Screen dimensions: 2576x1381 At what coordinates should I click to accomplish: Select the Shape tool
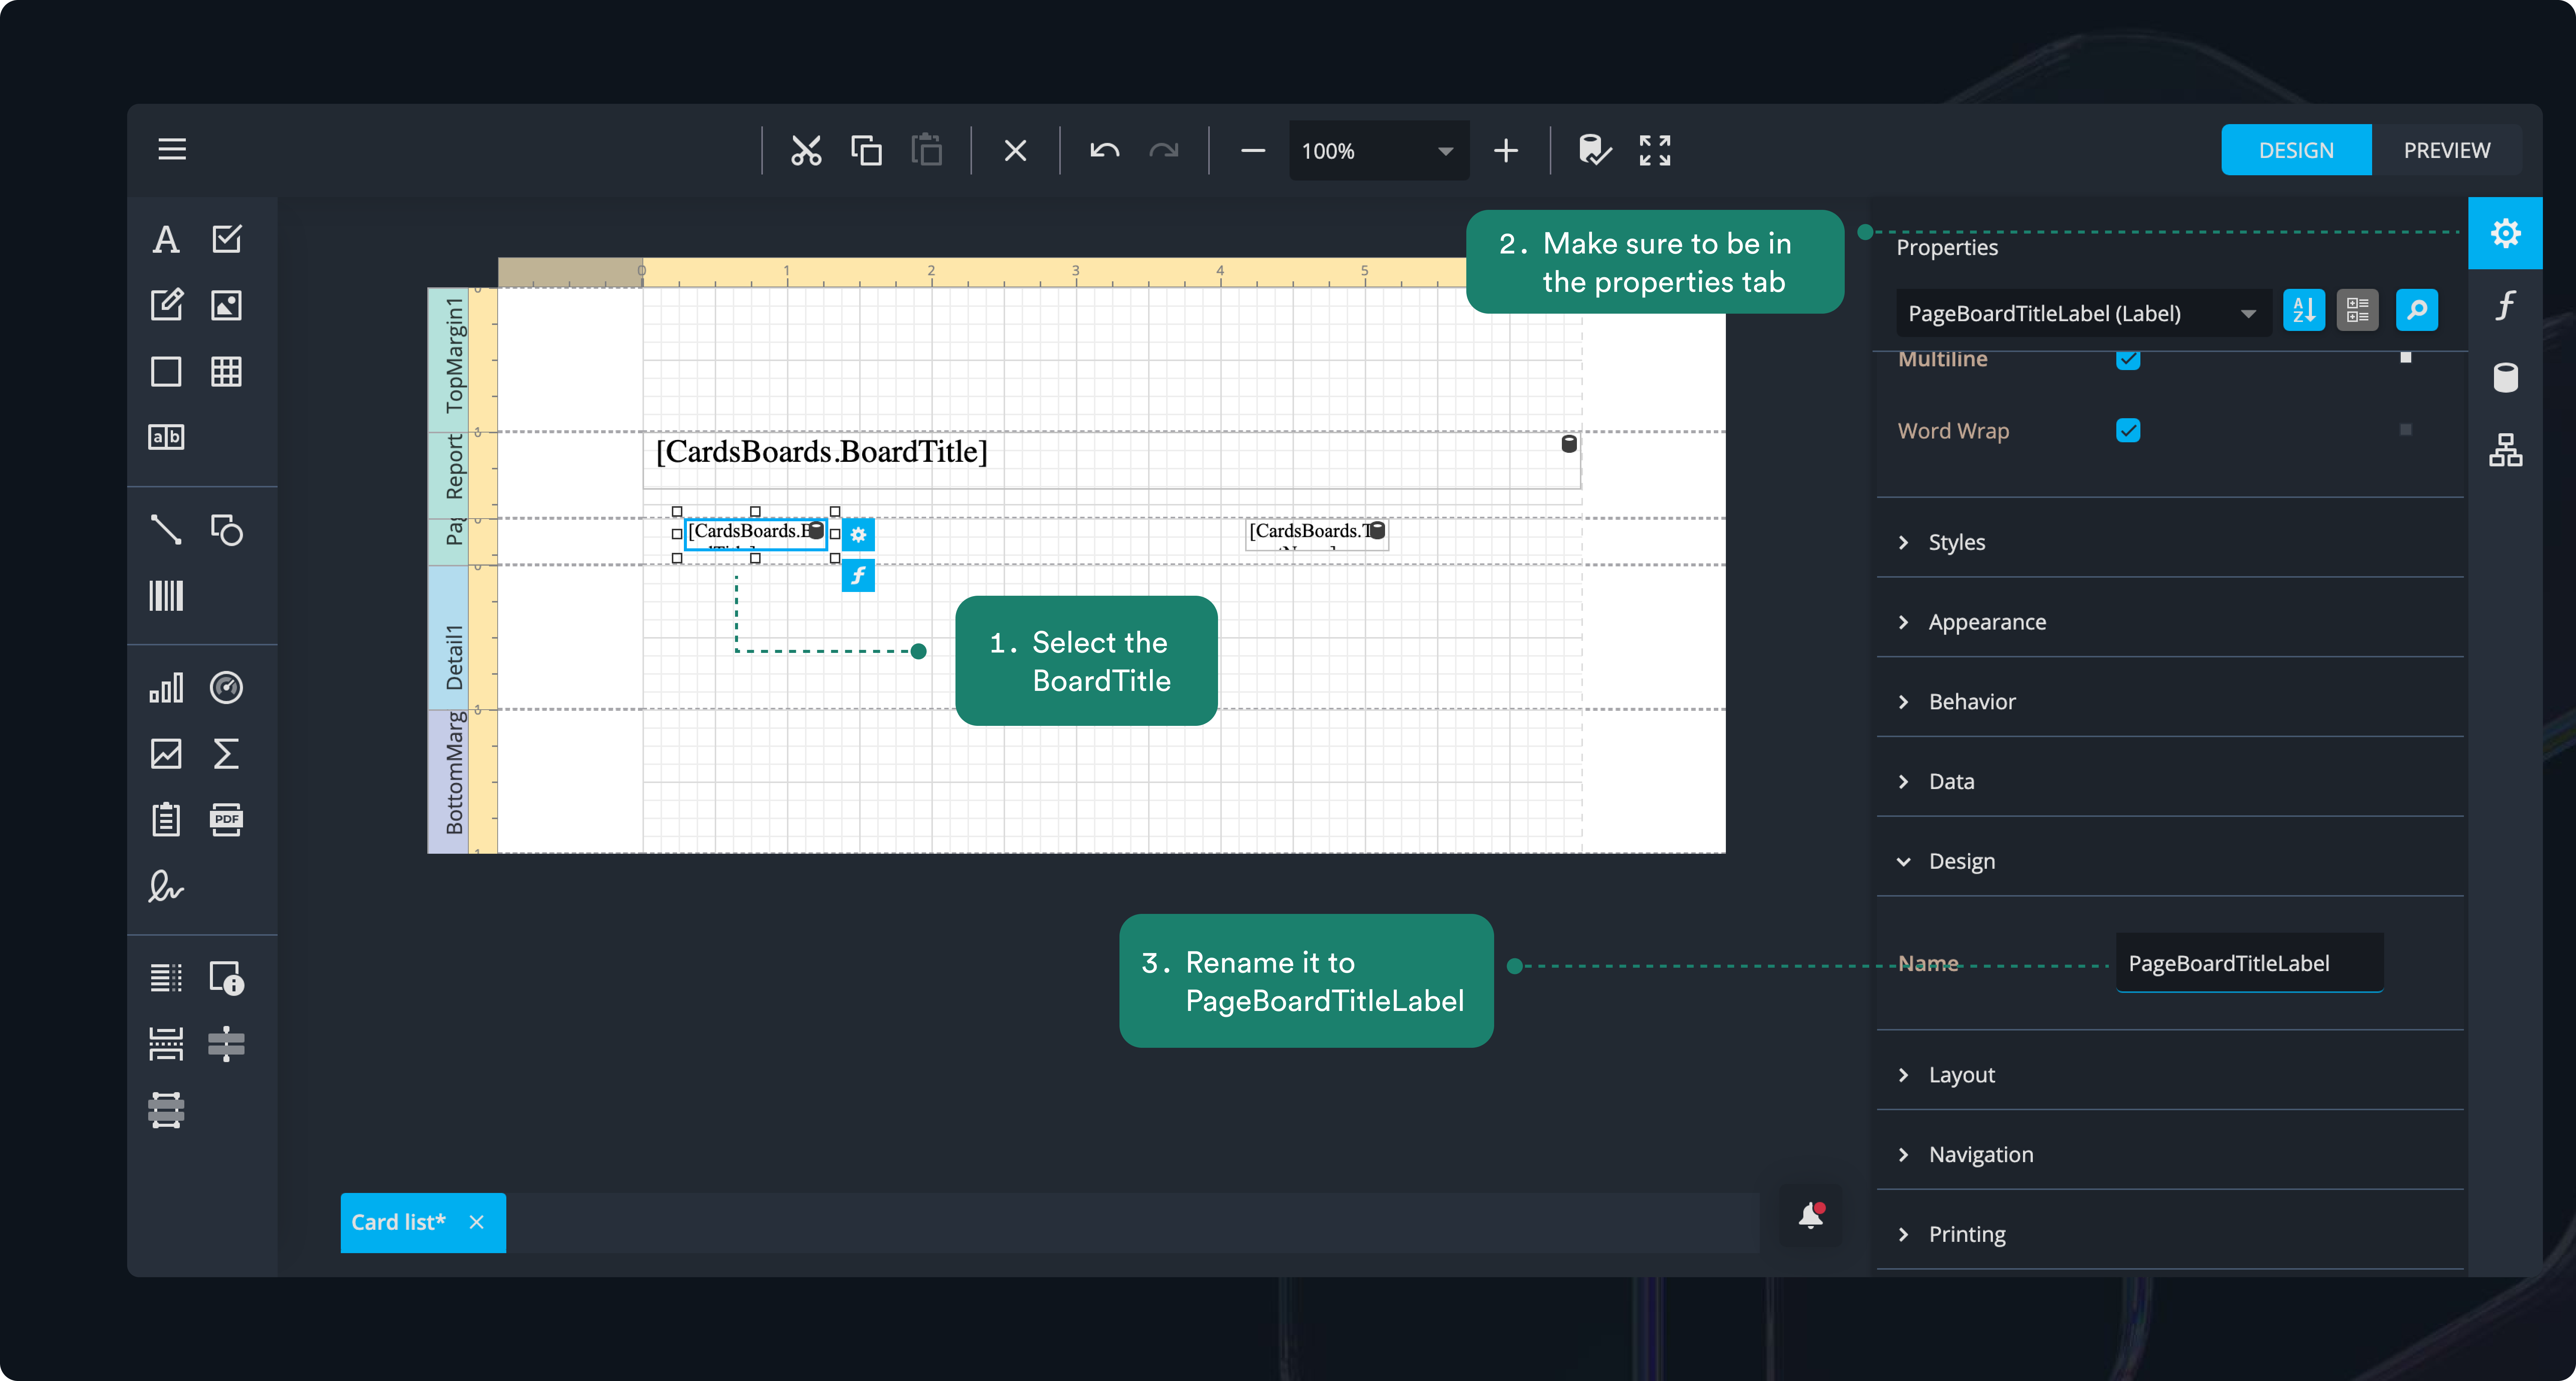[x=227, y=530]
